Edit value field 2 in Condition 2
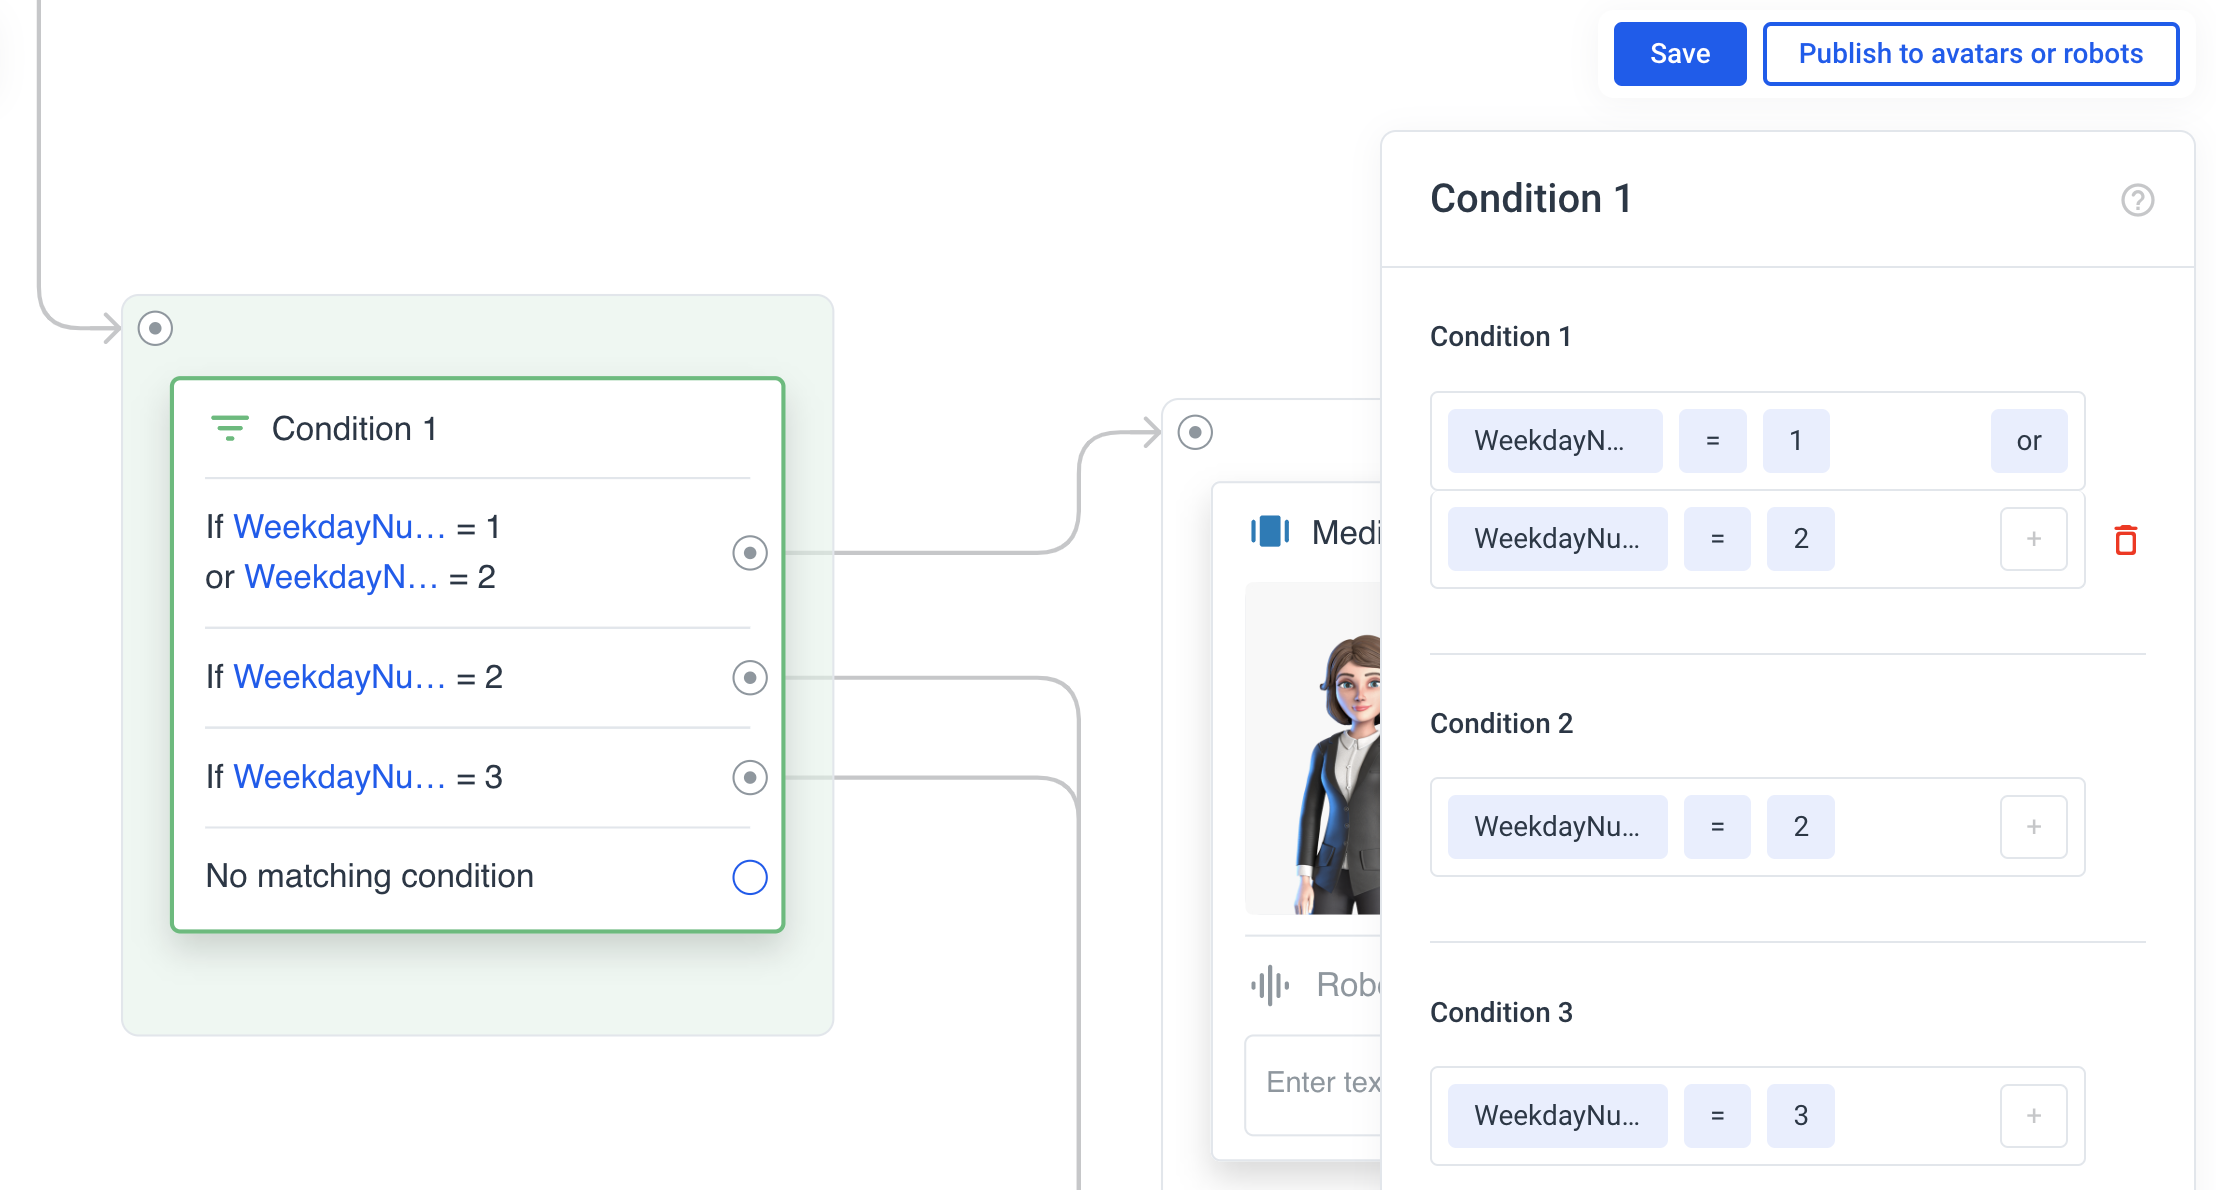Screen dimensions: 2216x1190 click(1801, 827)
